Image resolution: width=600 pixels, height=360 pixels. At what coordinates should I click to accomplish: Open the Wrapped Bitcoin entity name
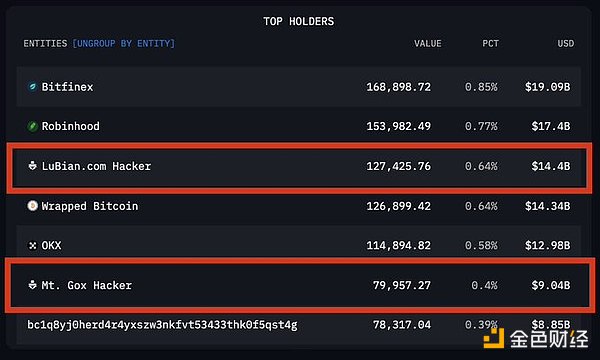[90, 206]
